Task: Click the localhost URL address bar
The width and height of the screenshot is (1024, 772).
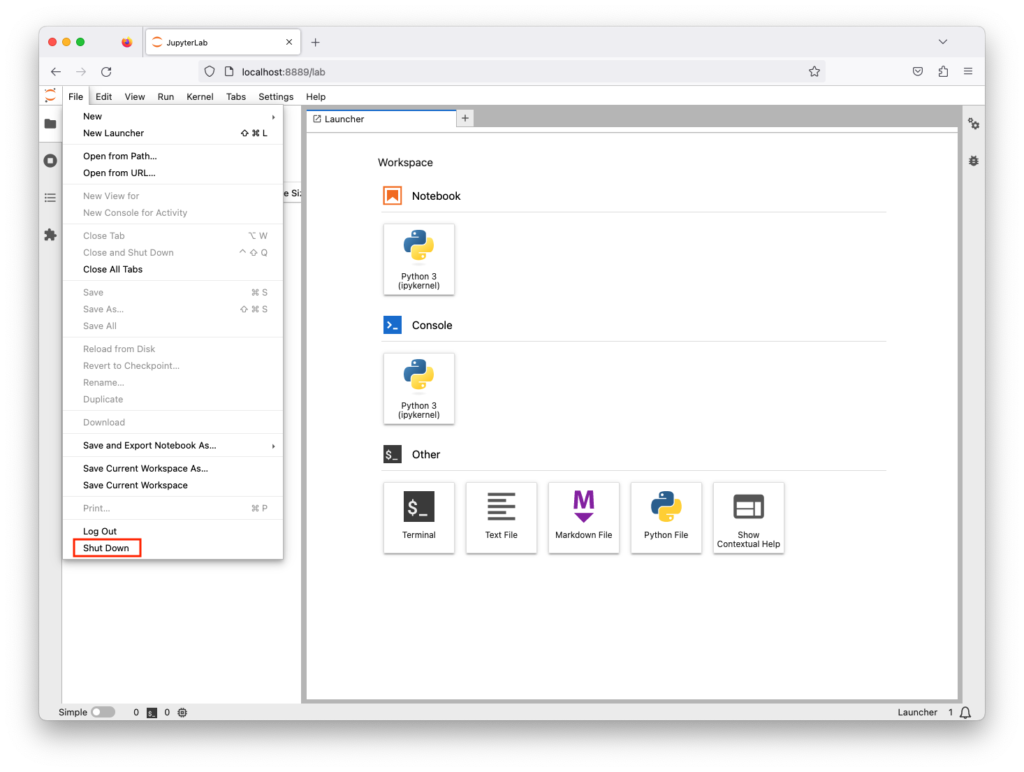Action: click(x=500, y=72)
